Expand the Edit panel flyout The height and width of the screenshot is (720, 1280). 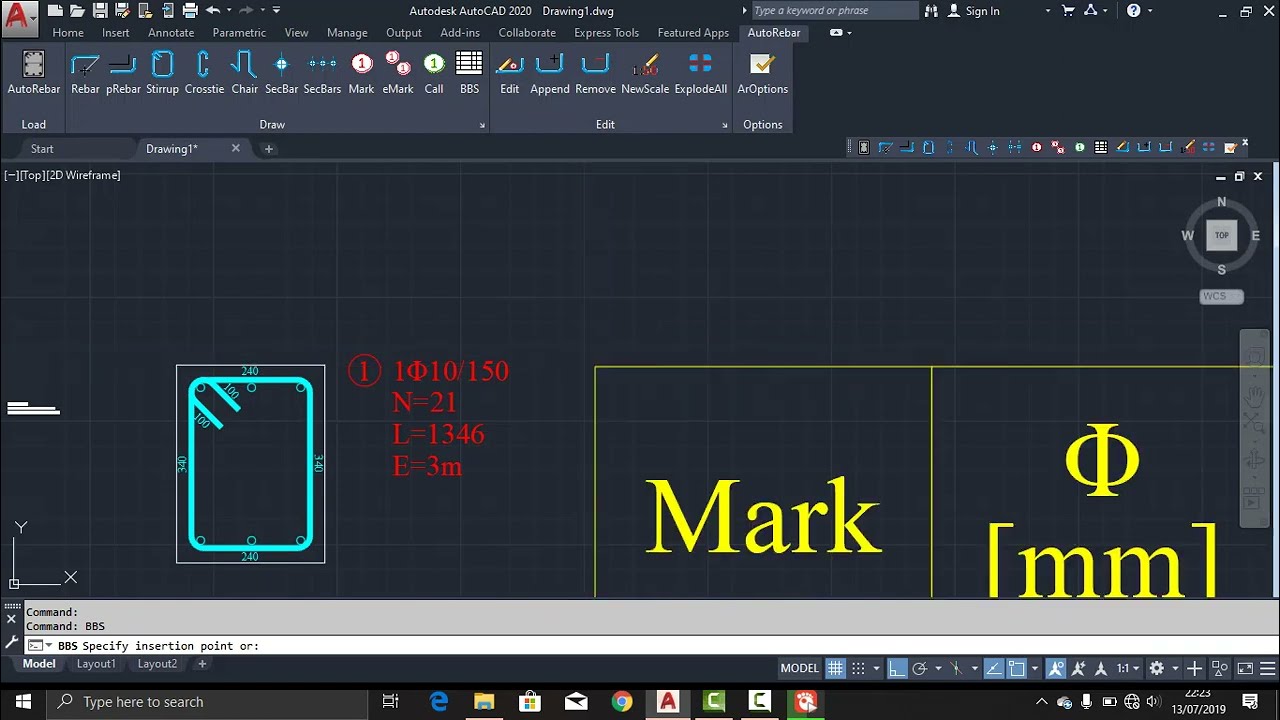[x=725, y=125]
